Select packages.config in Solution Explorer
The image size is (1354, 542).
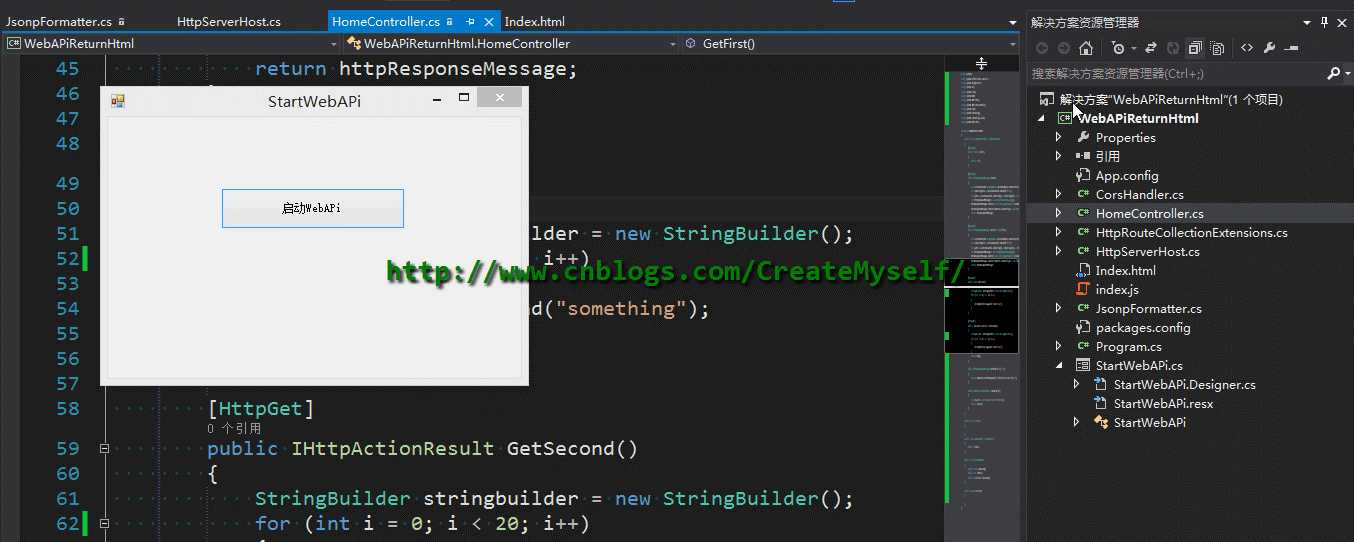pos(1143,327)
